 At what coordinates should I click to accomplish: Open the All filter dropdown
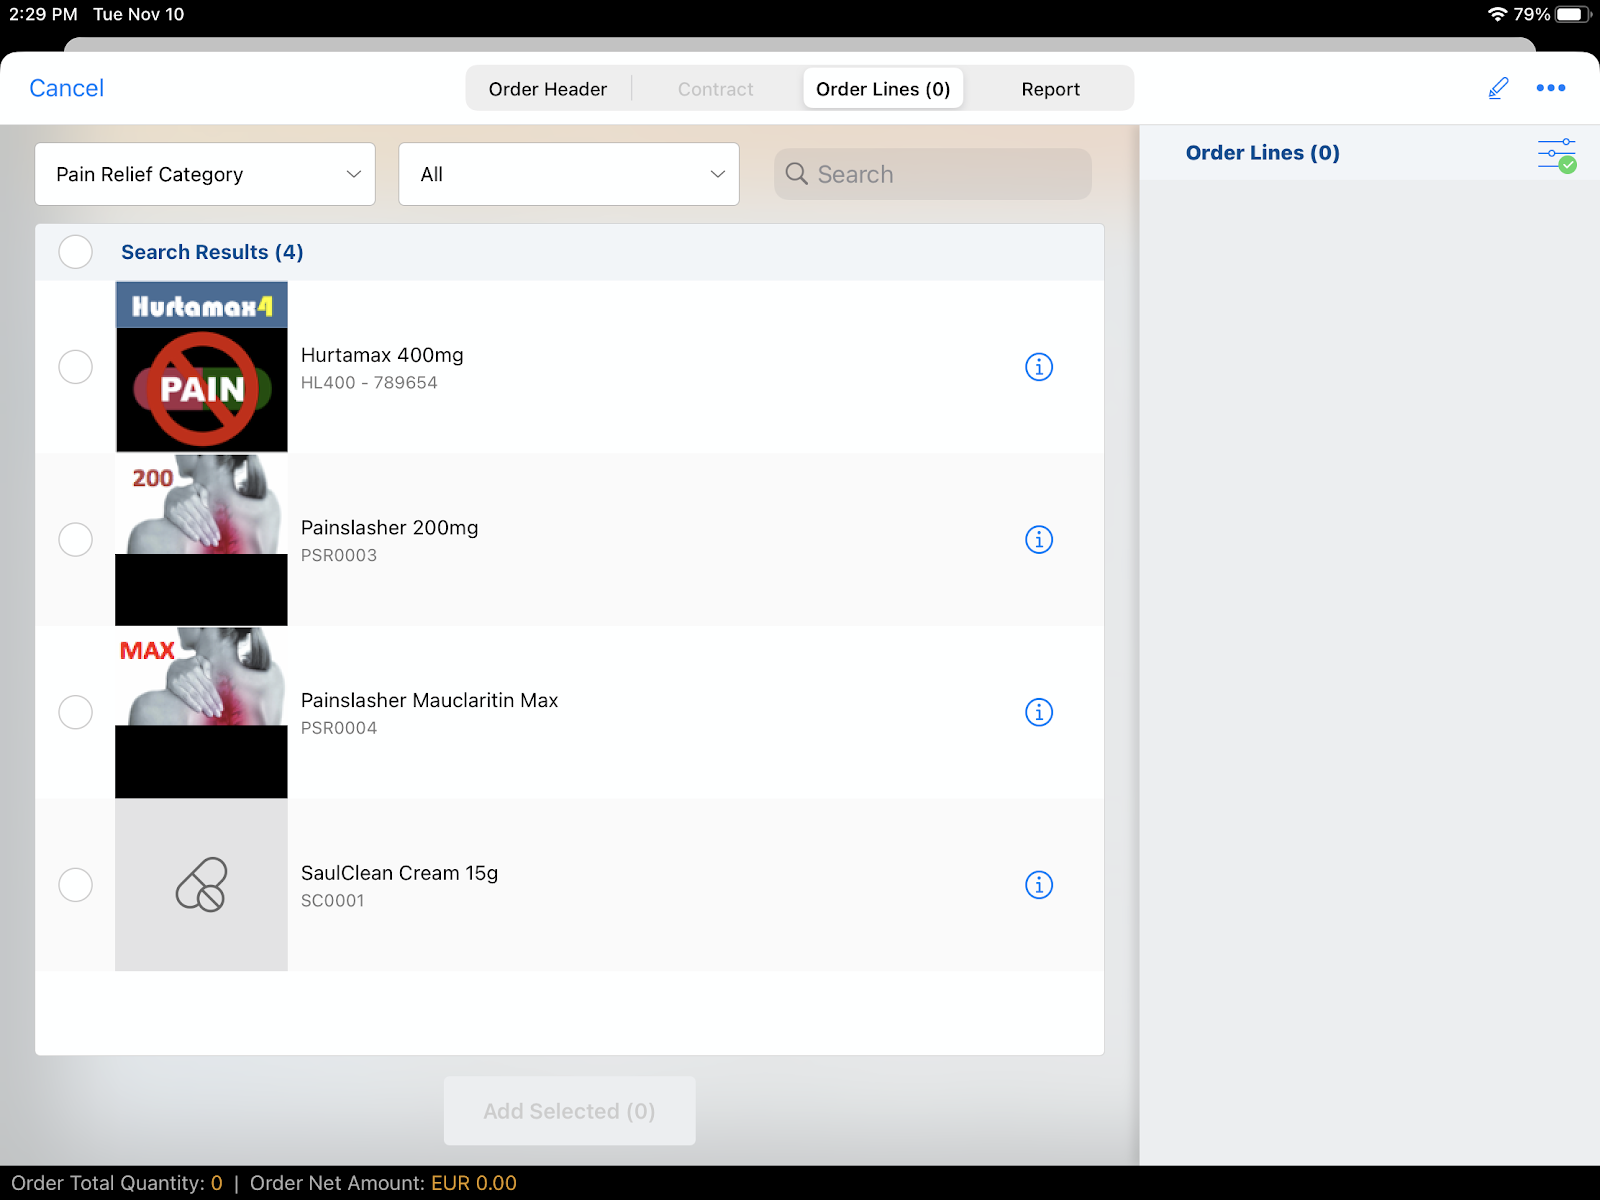click(568, 174)
